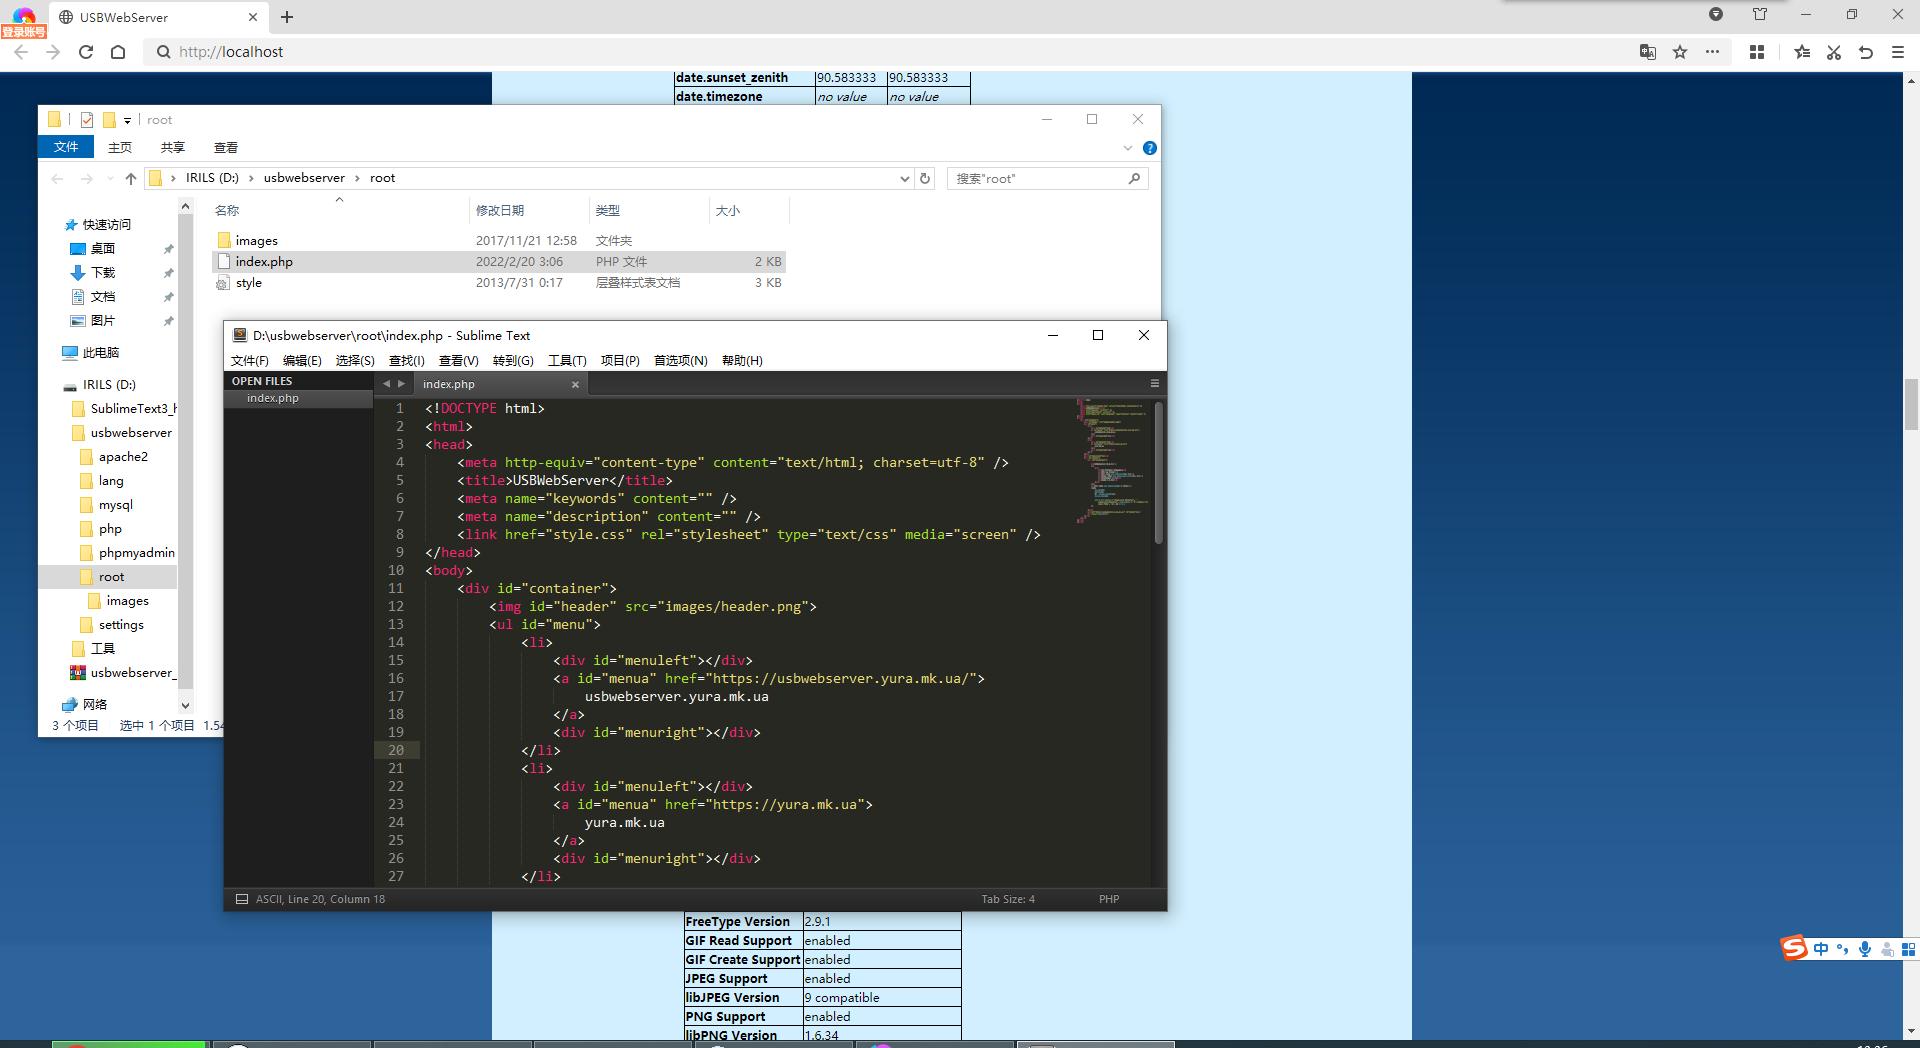Expand the Explorer ribbon chevron
This screenshot has width=1920, height=1048.
click(x=1128, y=148)
